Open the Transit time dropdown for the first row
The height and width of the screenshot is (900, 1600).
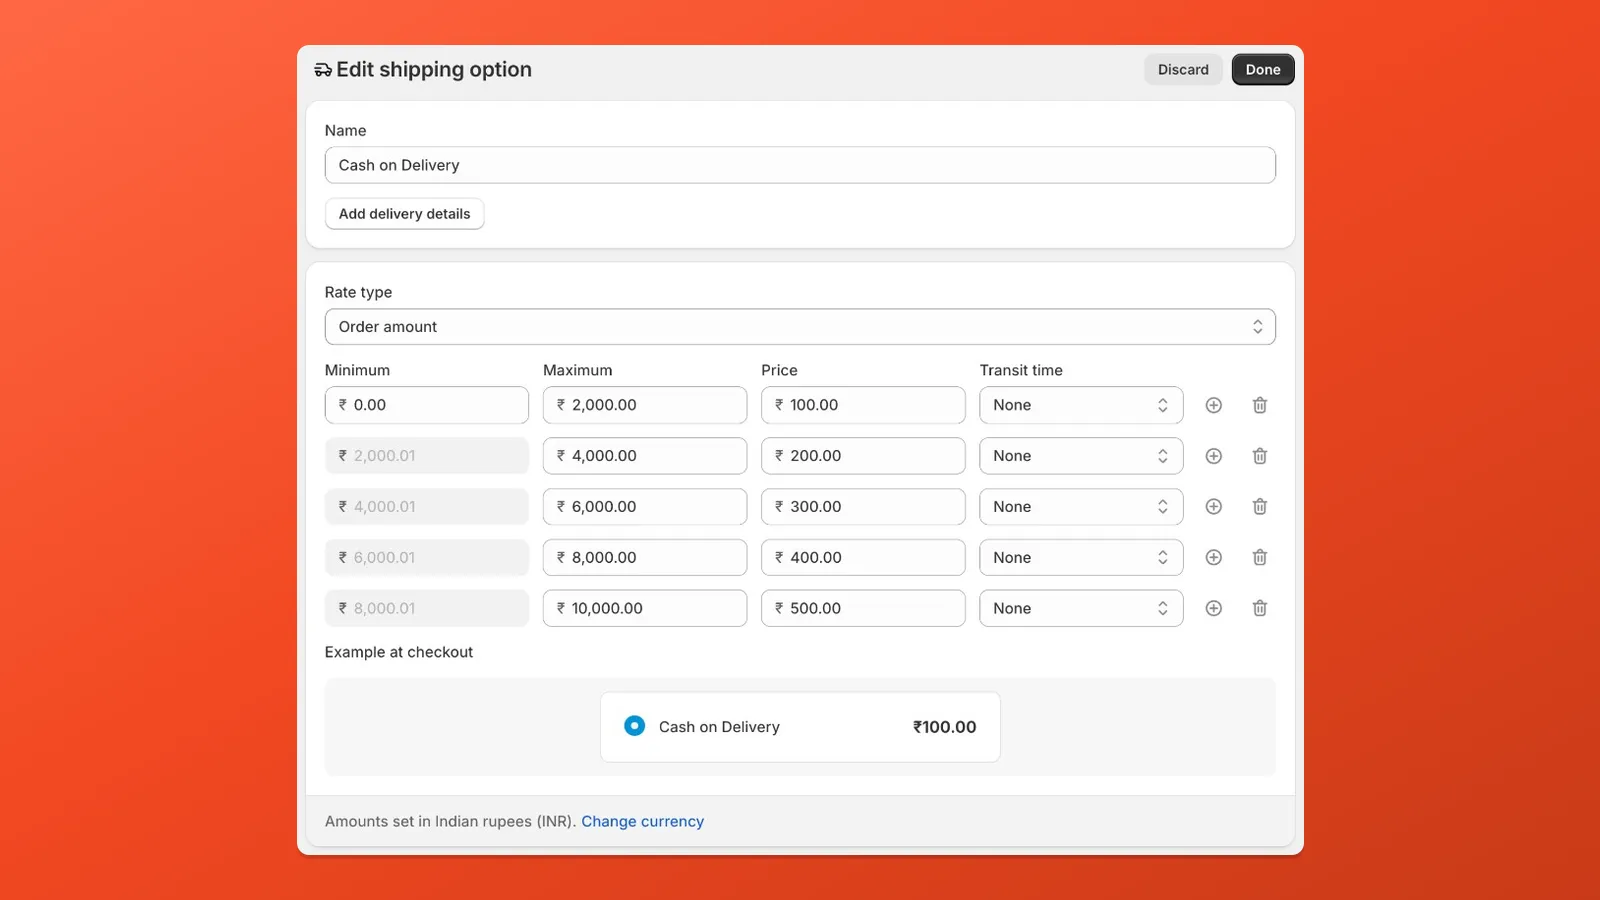[1080, 405]
